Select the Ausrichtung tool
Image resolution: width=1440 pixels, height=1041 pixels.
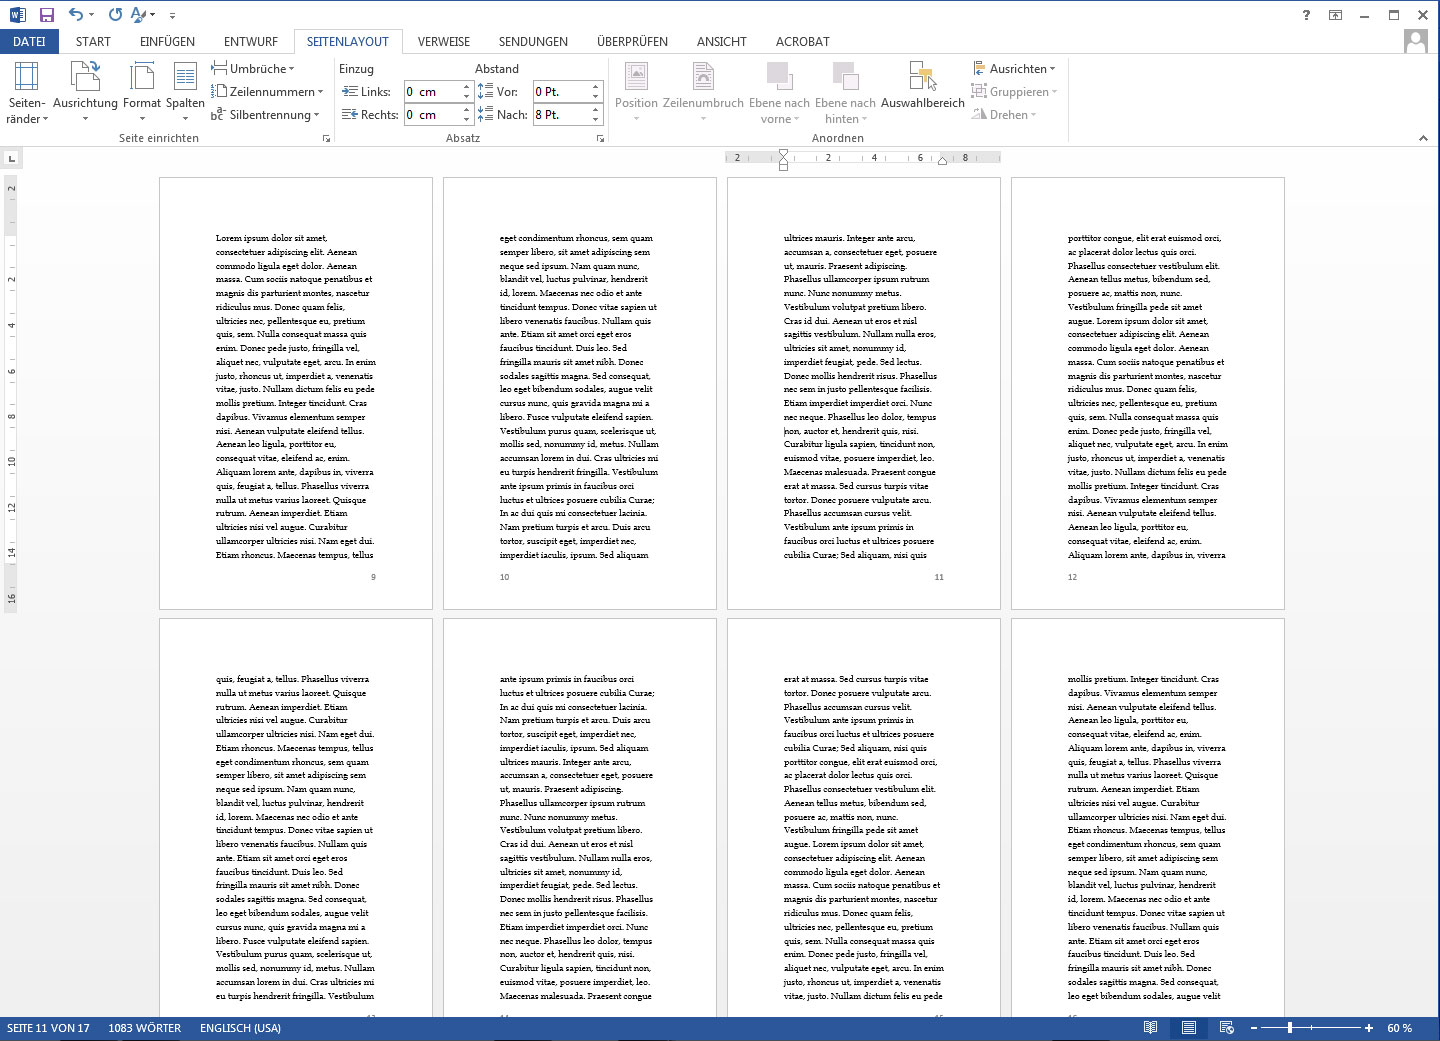point(85,90)
